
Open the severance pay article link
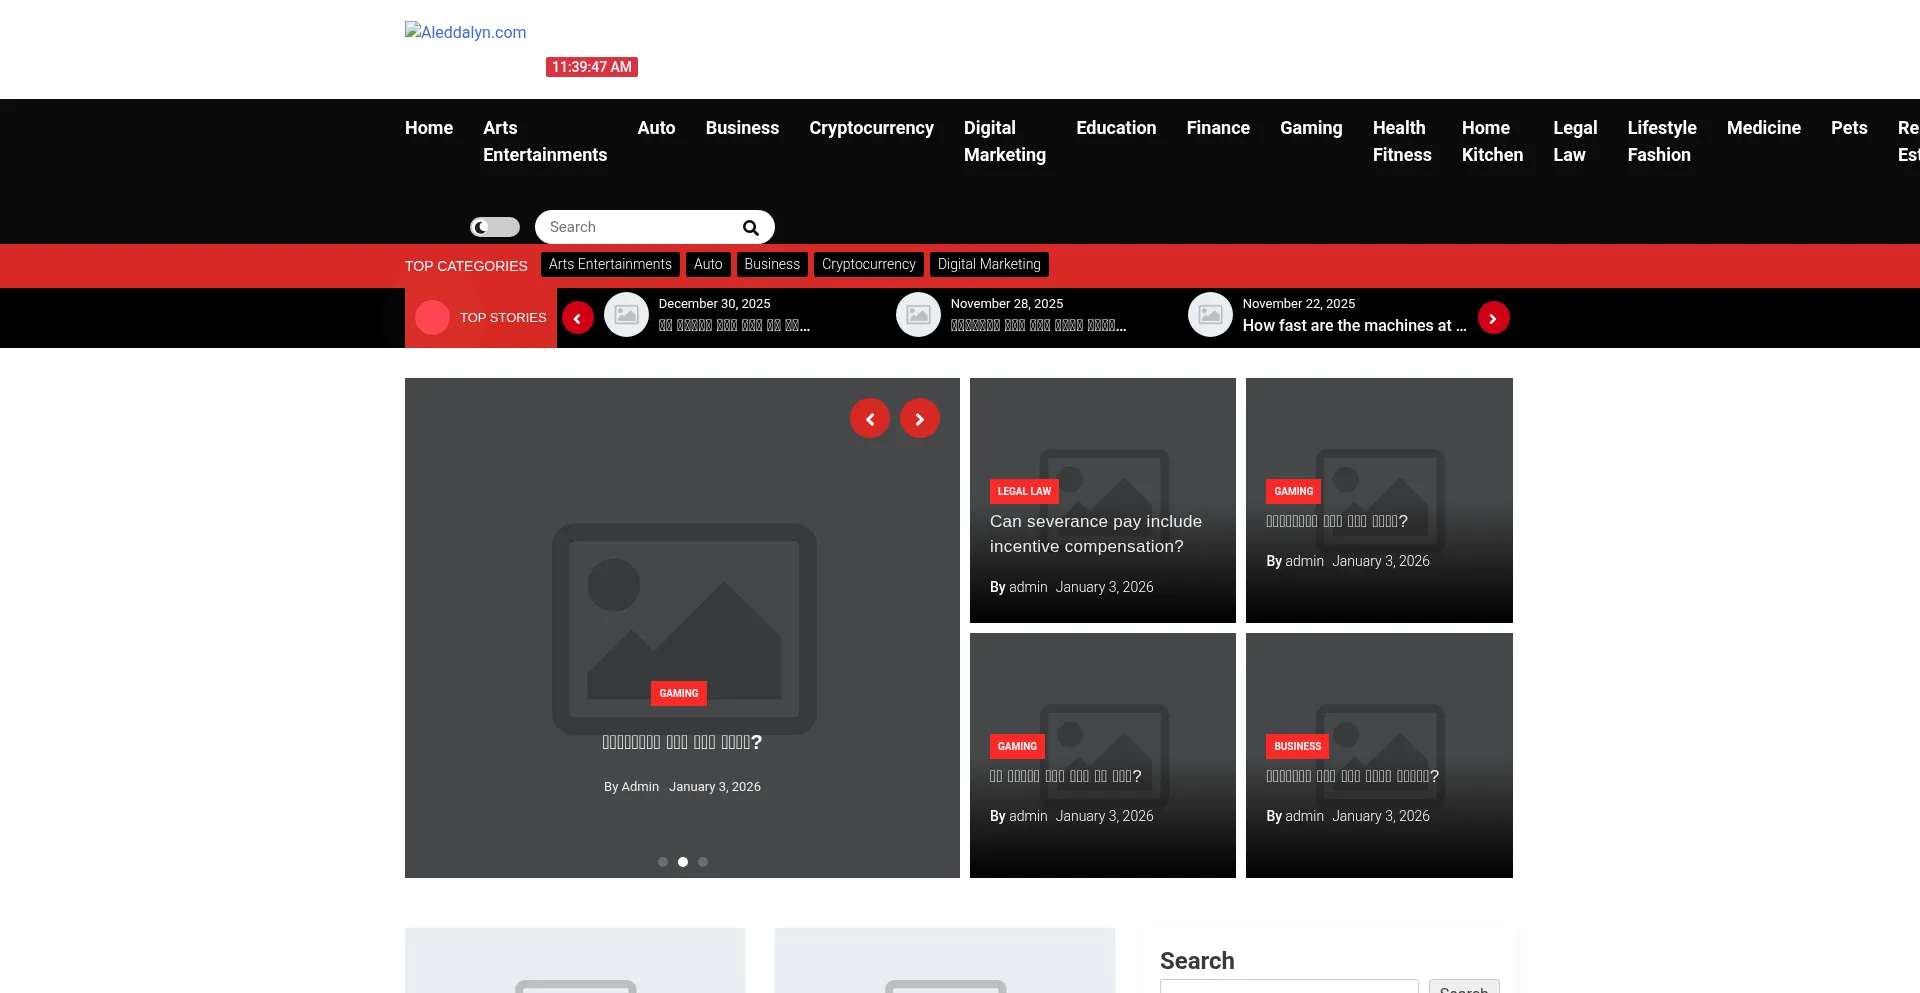[1095, 534]
